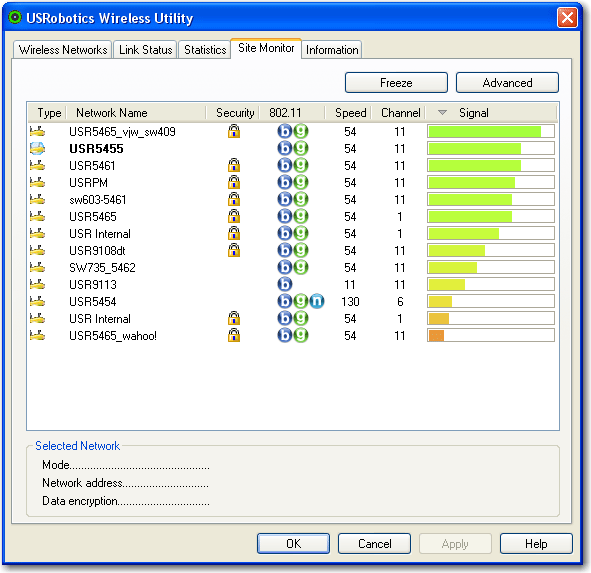Click the Selected Network group label
The image size is (591, 573).
click(77, 446)
